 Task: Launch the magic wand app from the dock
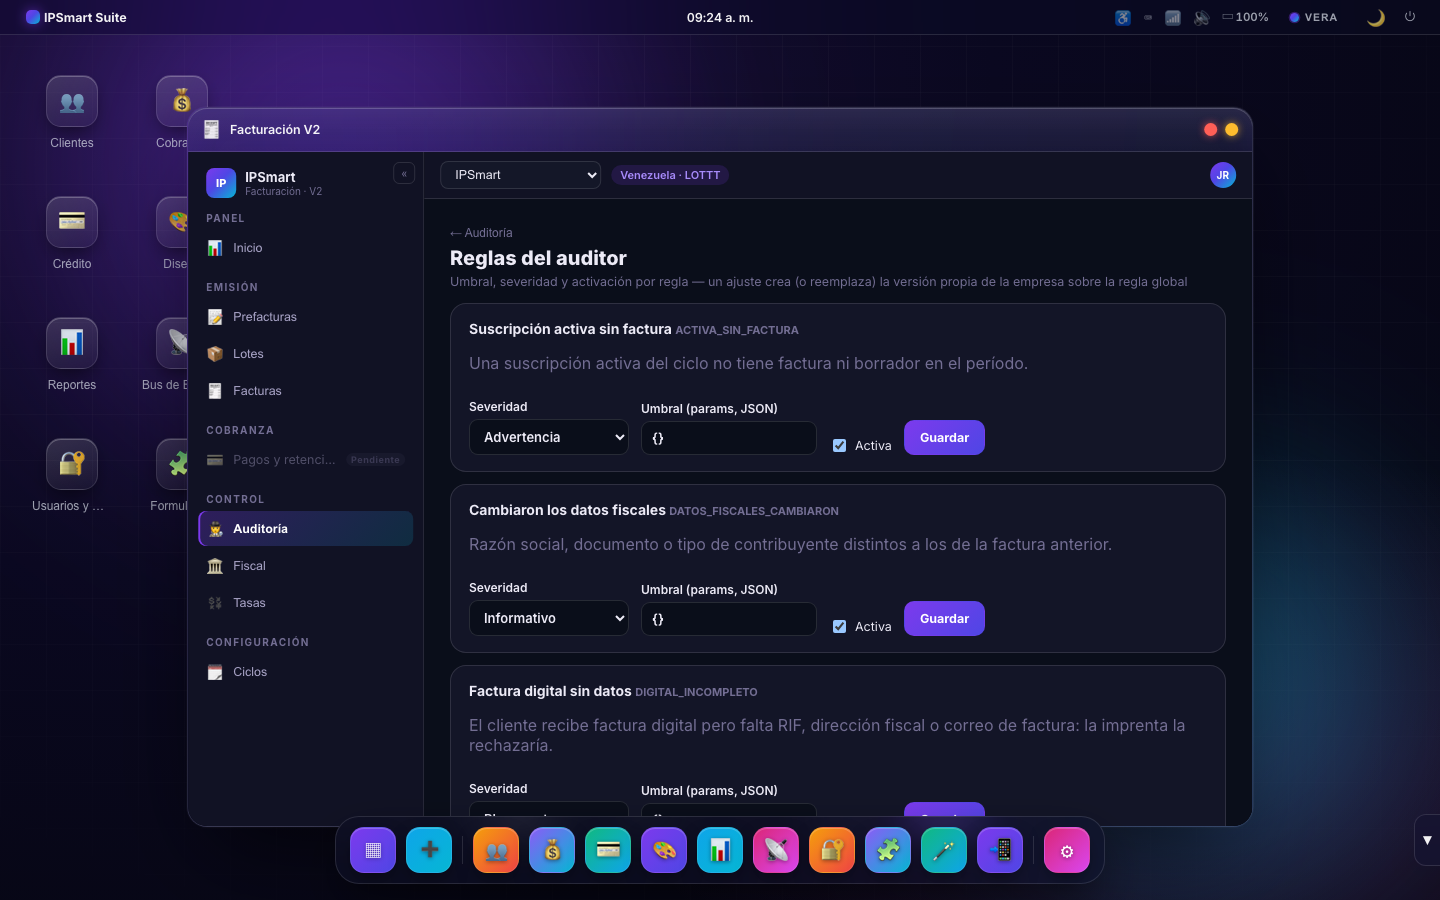point(944,850)
